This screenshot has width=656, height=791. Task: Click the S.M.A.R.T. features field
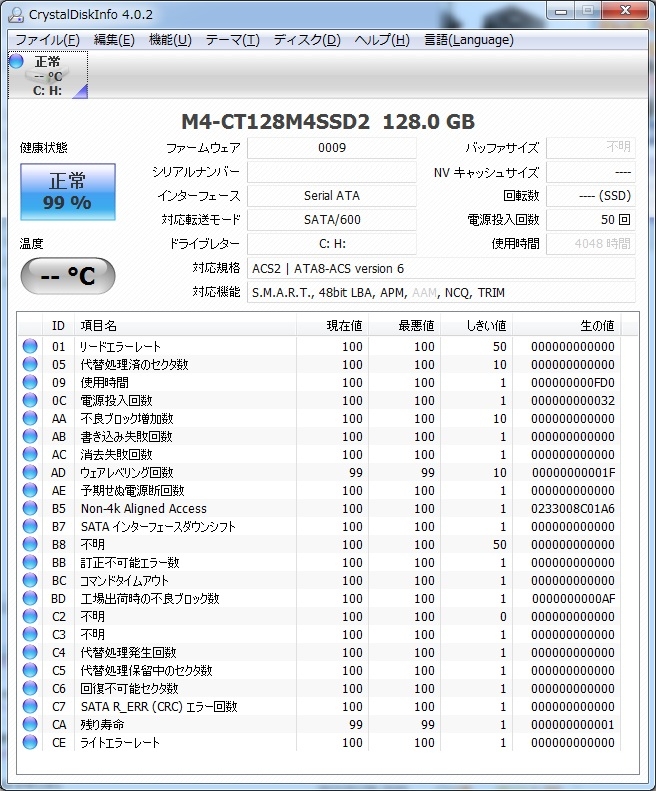(441, 293)
